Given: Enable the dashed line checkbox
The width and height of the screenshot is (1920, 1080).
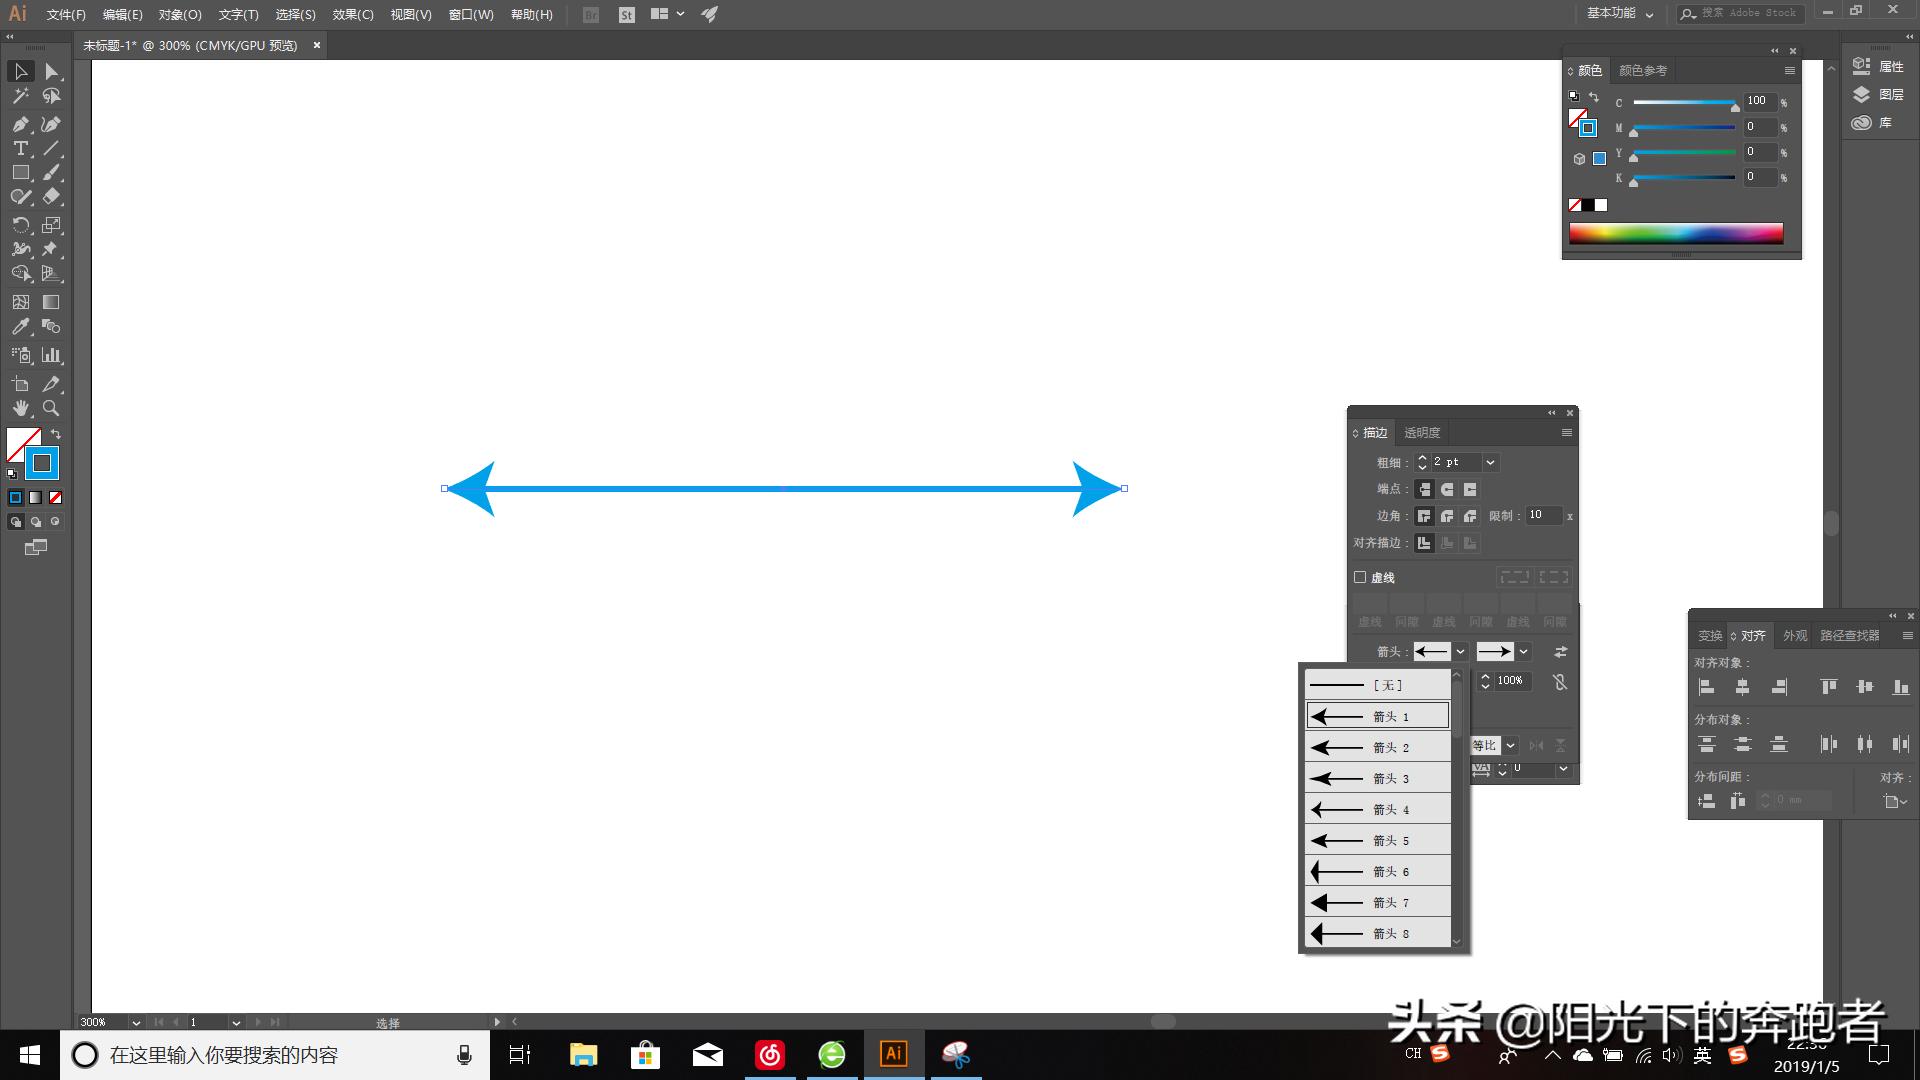Looking at the screenshot, I should point(1360,577).
